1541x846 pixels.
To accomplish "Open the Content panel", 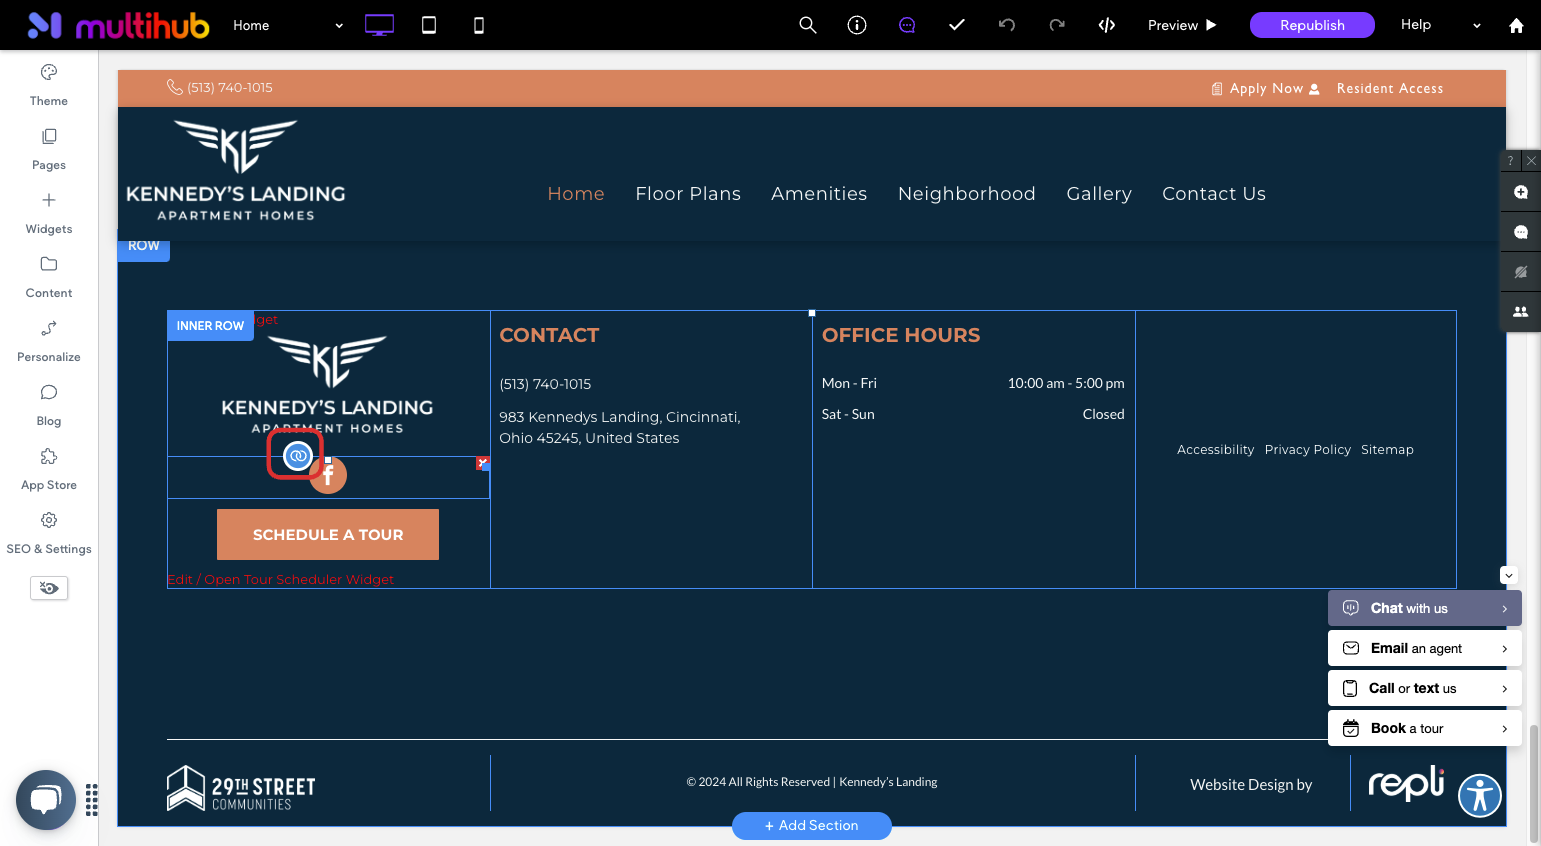I will 49,277.
